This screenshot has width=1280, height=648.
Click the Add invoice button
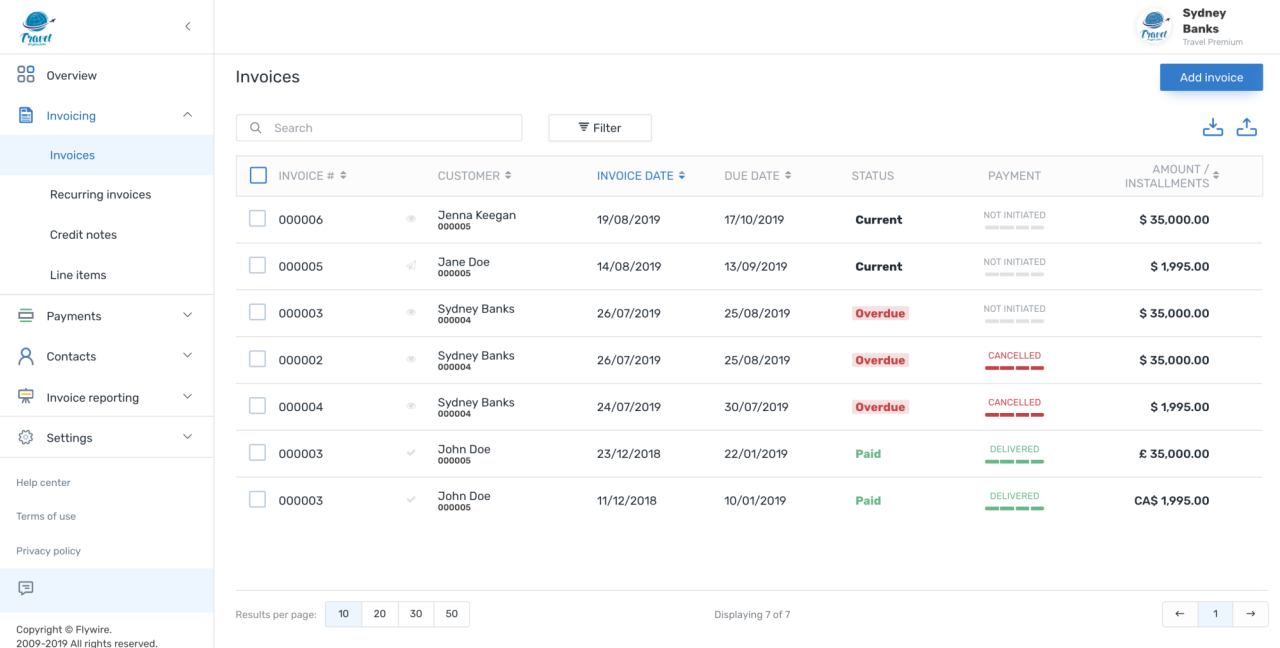1211,76
